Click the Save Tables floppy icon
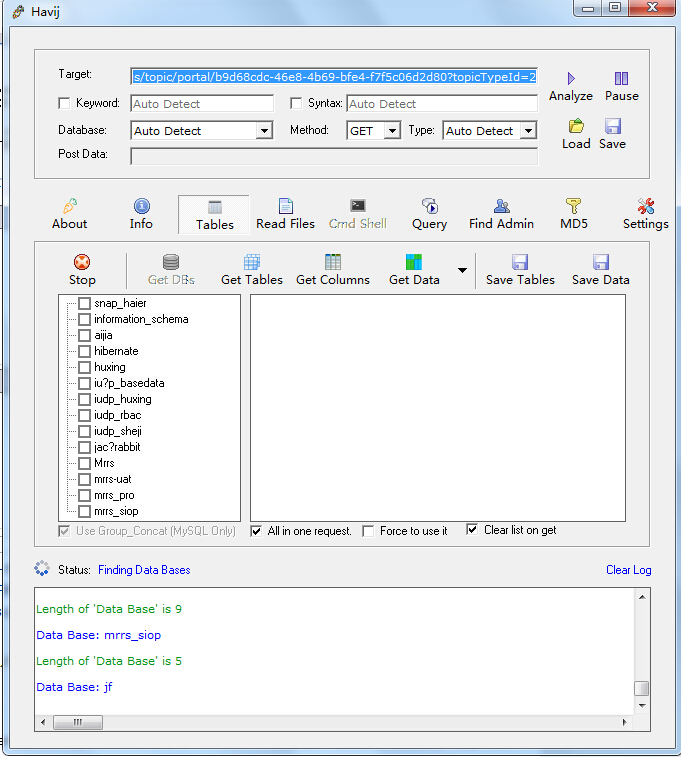Image resolution: width=681 pixels, height=757 pixels. pos(520,262)
